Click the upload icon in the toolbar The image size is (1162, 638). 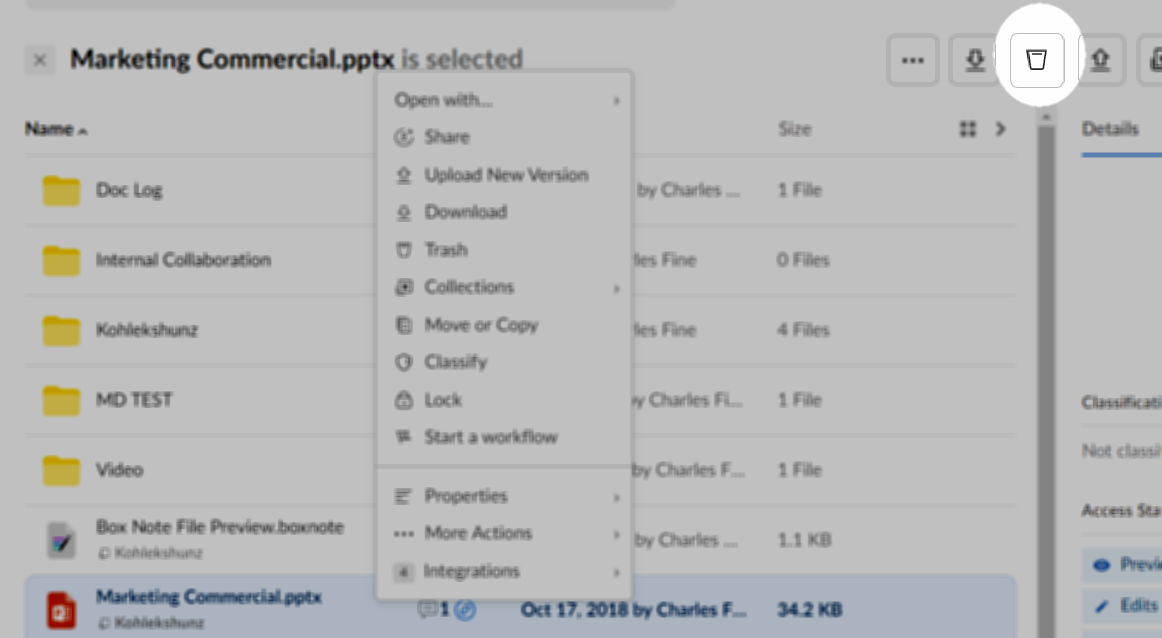[x=1100, y=60]
